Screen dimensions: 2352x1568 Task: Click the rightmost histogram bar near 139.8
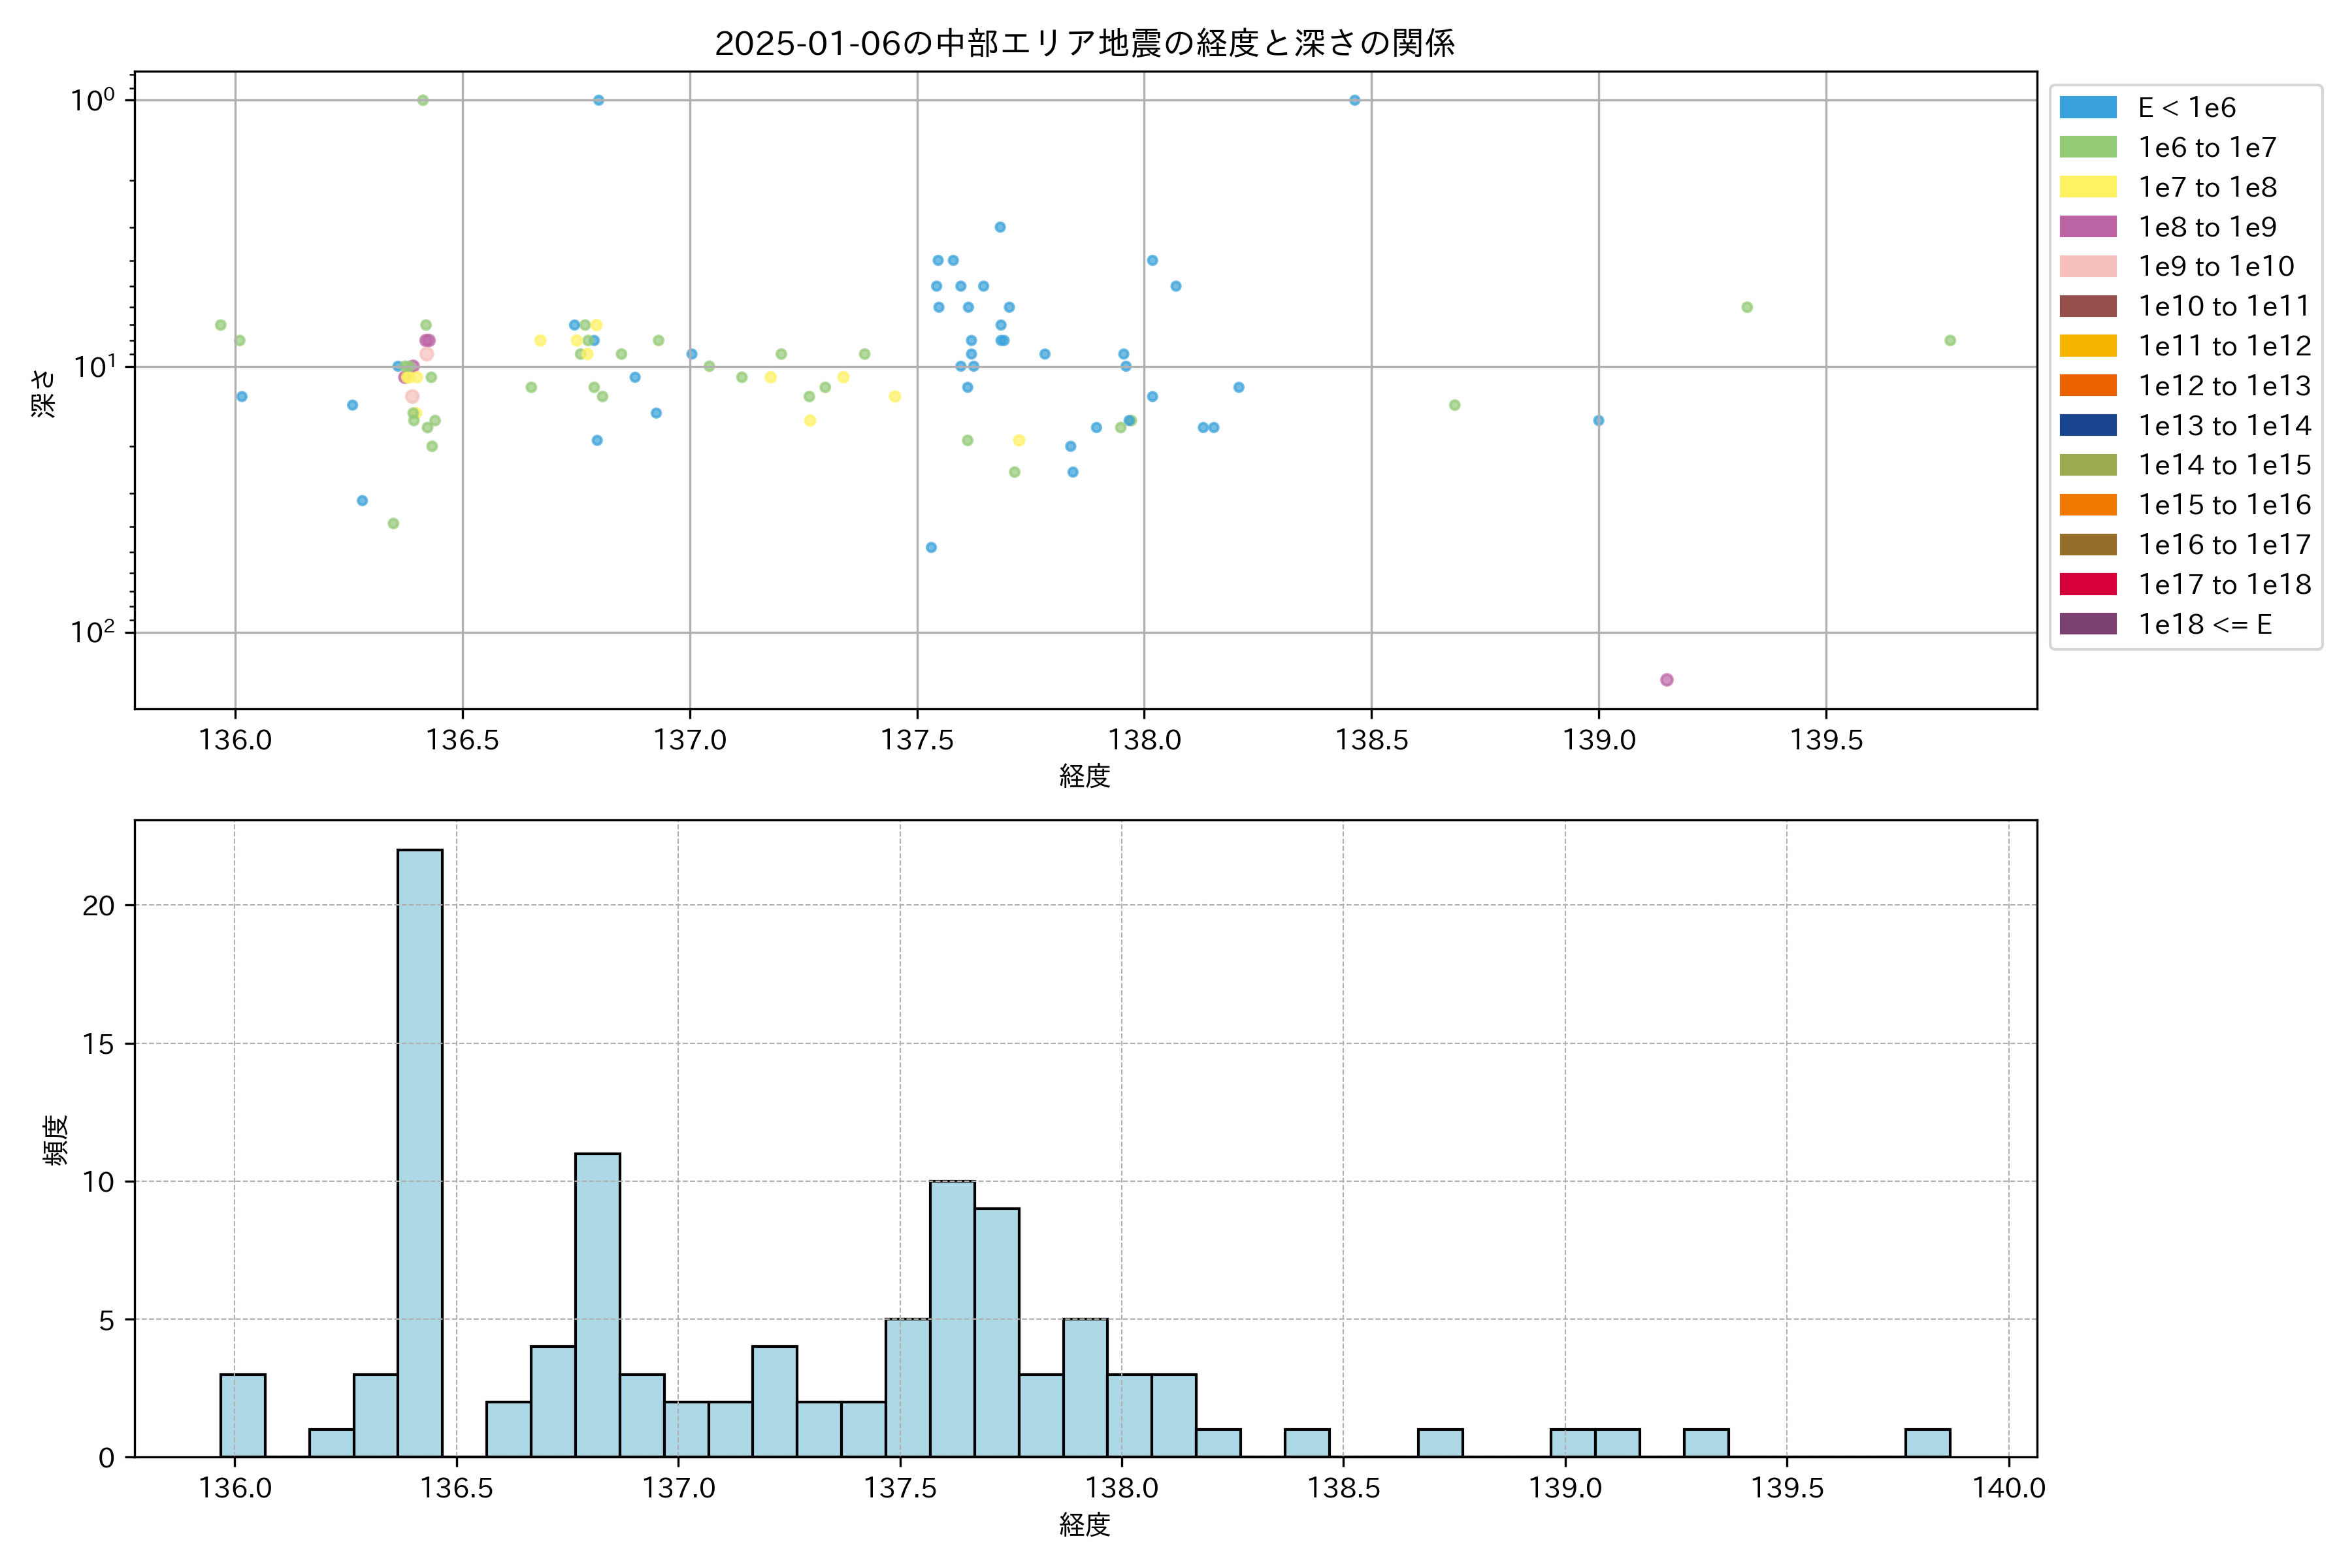1927,1443
